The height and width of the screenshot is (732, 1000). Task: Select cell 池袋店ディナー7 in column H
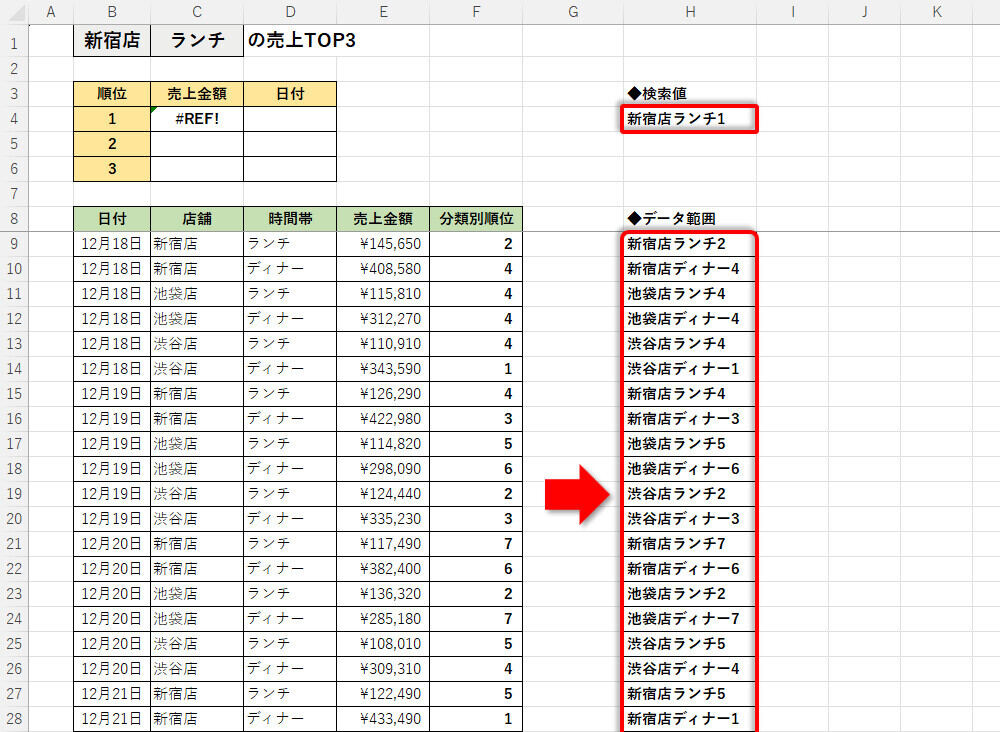click(x=690, y=619)
